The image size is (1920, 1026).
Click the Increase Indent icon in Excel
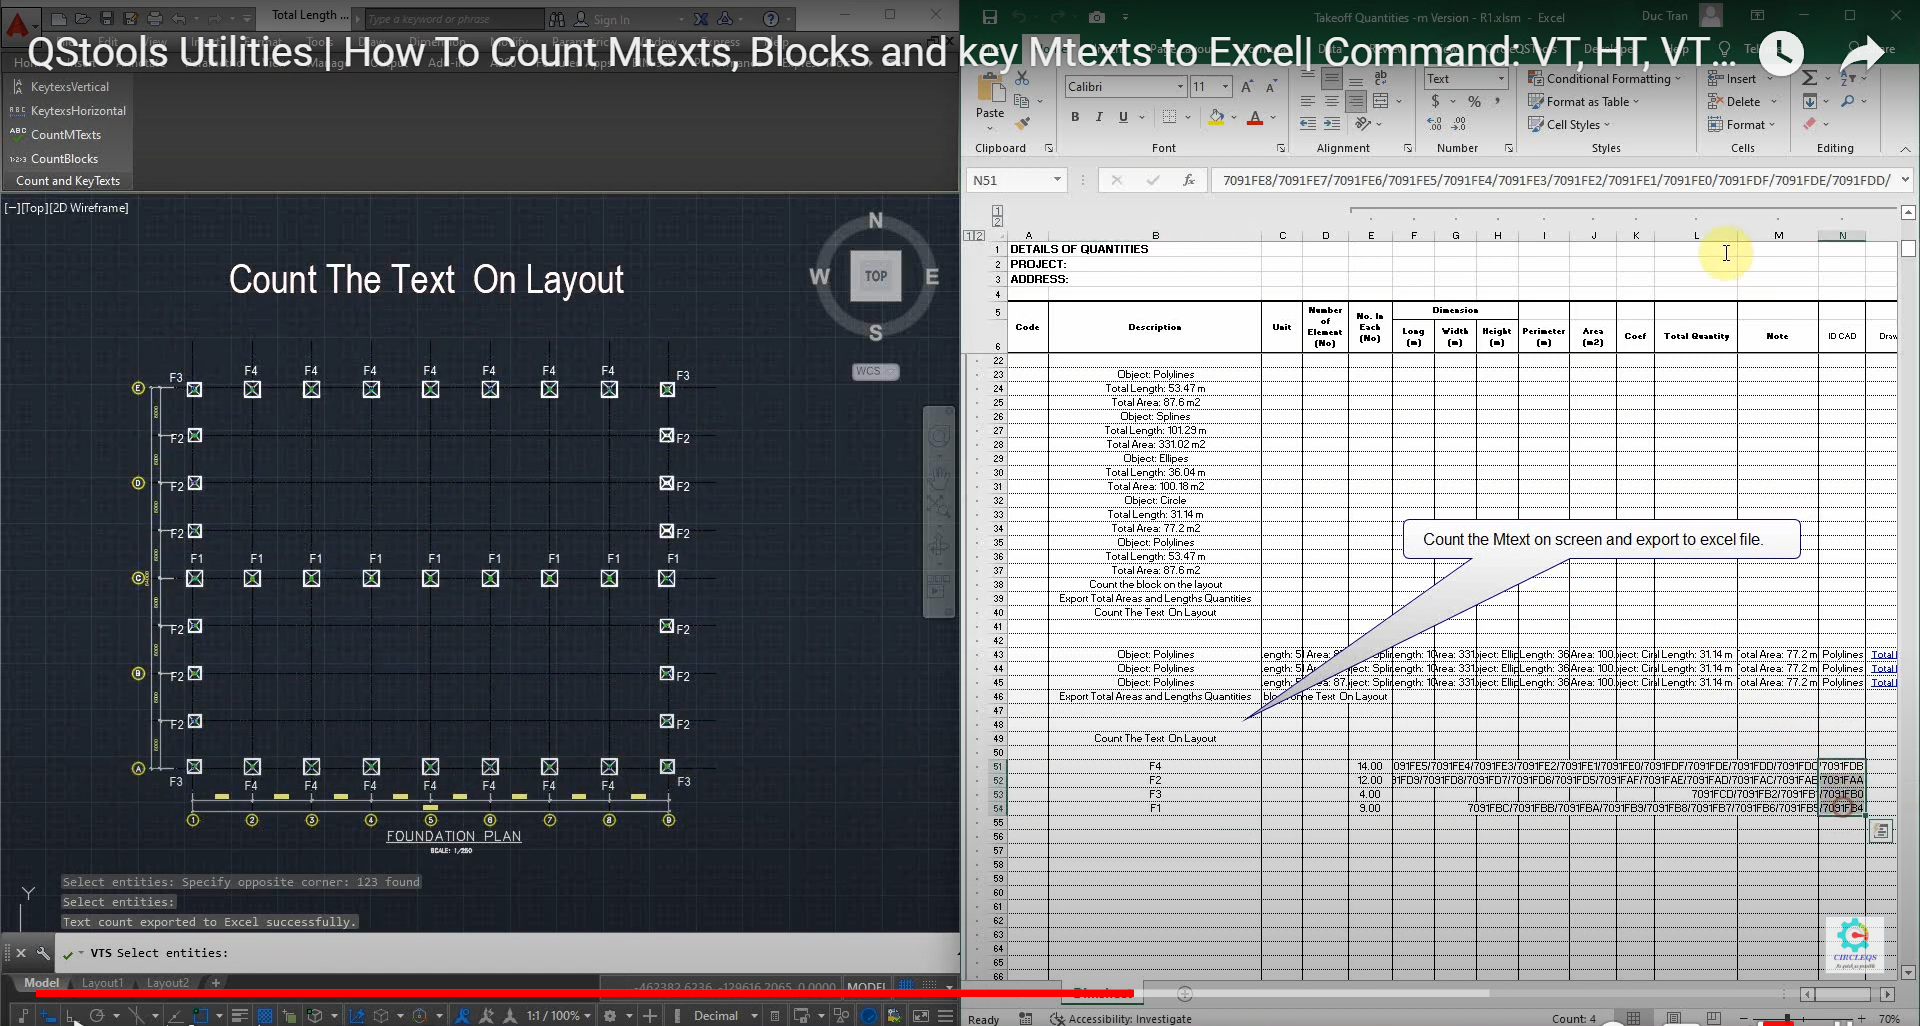(1332, 123)
